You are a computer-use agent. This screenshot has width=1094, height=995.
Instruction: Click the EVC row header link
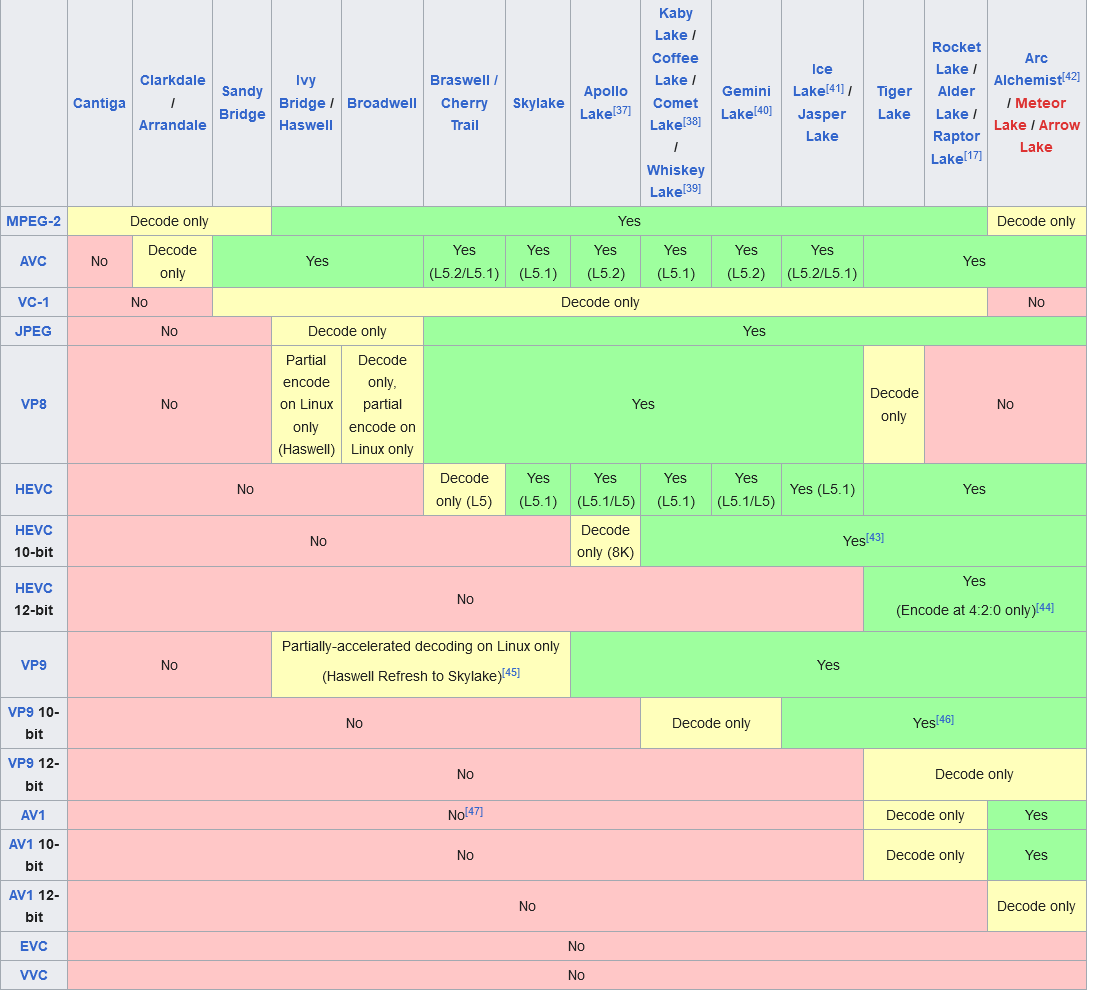click(x=33, y=947)
